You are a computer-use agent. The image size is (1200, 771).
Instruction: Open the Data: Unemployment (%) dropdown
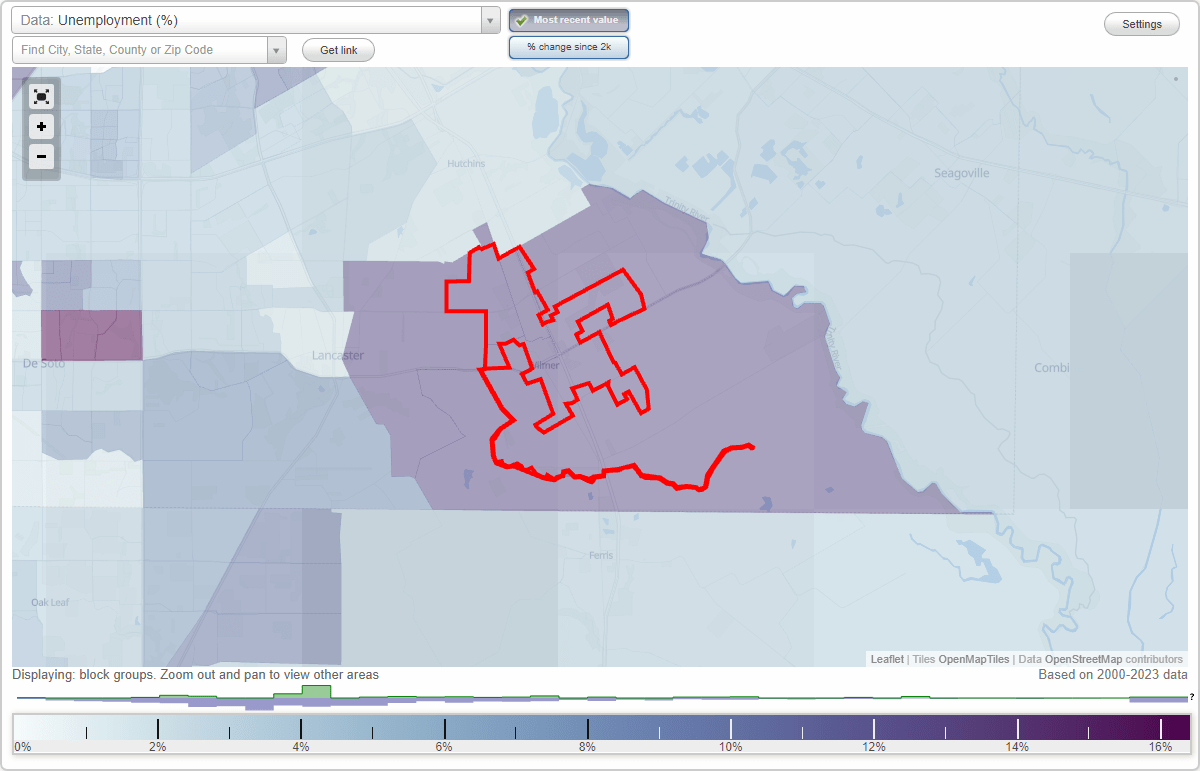(250, 19)
